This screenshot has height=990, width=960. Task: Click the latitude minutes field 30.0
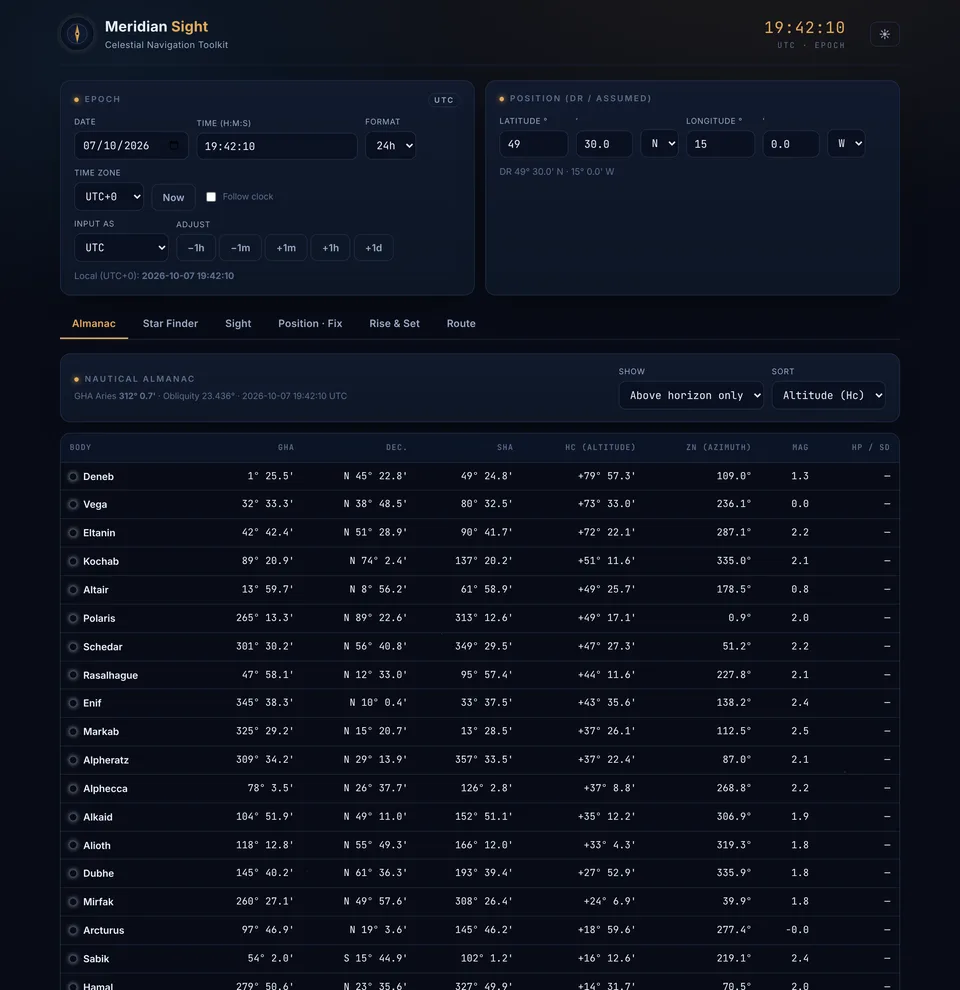coord(604,144)
